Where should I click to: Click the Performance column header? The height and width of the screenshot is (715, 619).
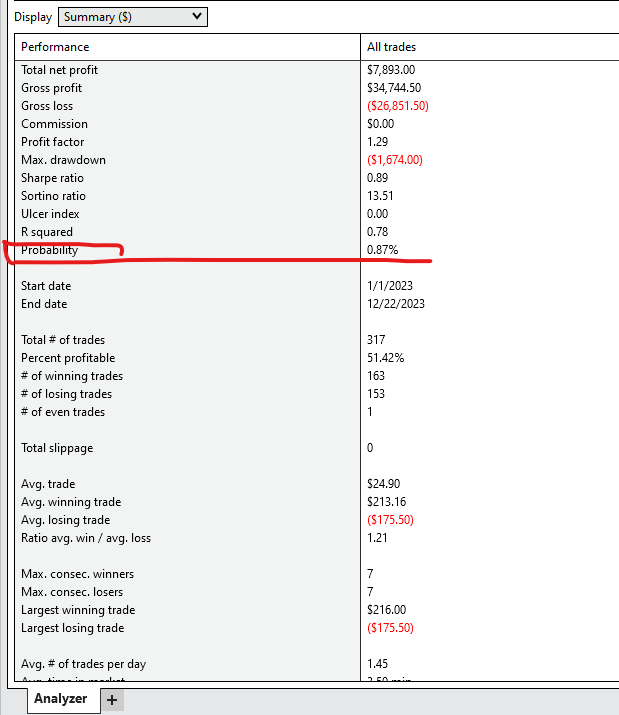(x=55, y=47)
